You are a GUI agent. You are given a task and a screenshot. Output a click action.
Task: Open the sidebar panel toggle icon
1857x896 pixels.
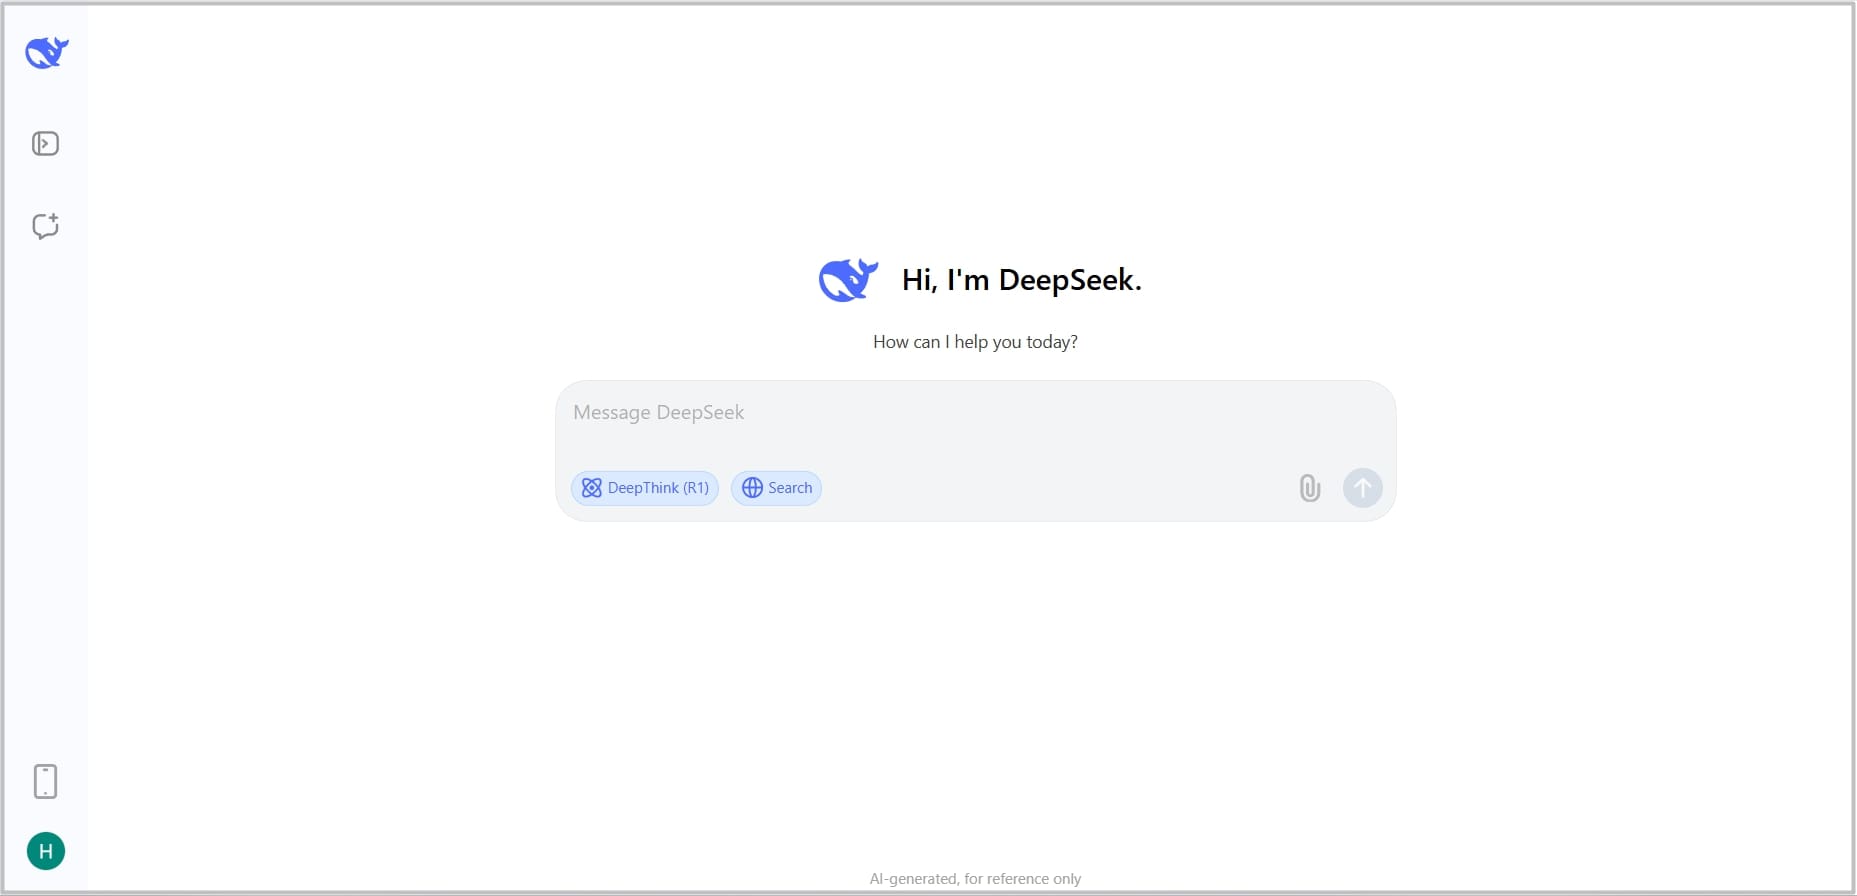[x=45, y=144]
